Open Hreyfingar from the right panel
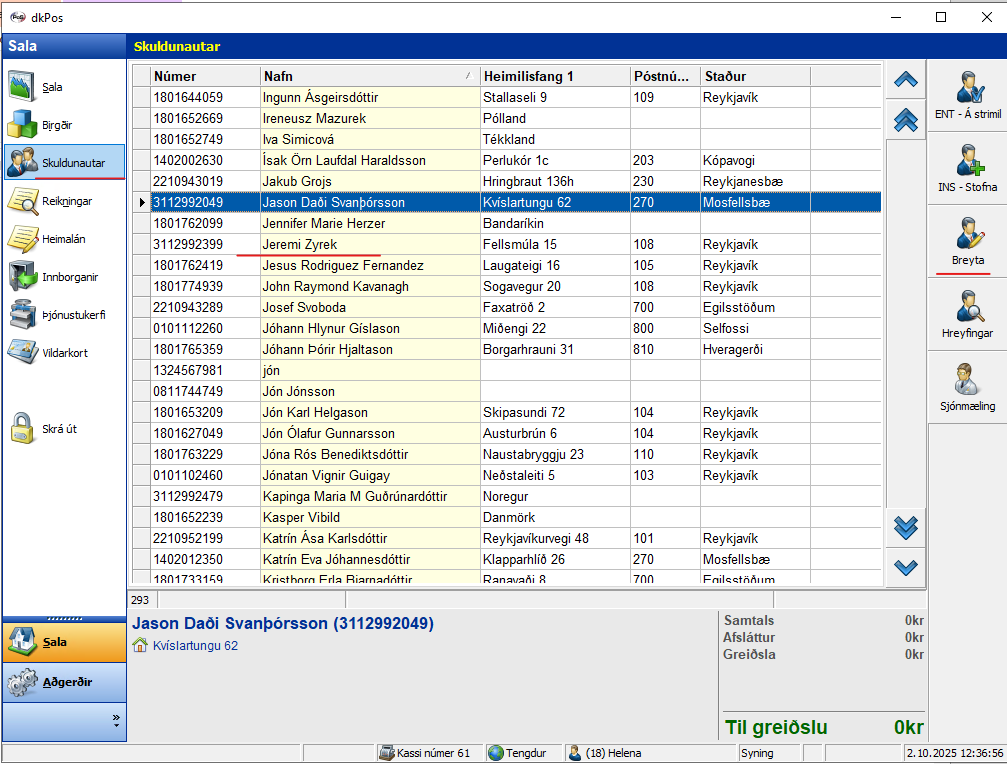The width and height of the screenshot is (1007, 764). pyautogui.click(x=967, y=313)
